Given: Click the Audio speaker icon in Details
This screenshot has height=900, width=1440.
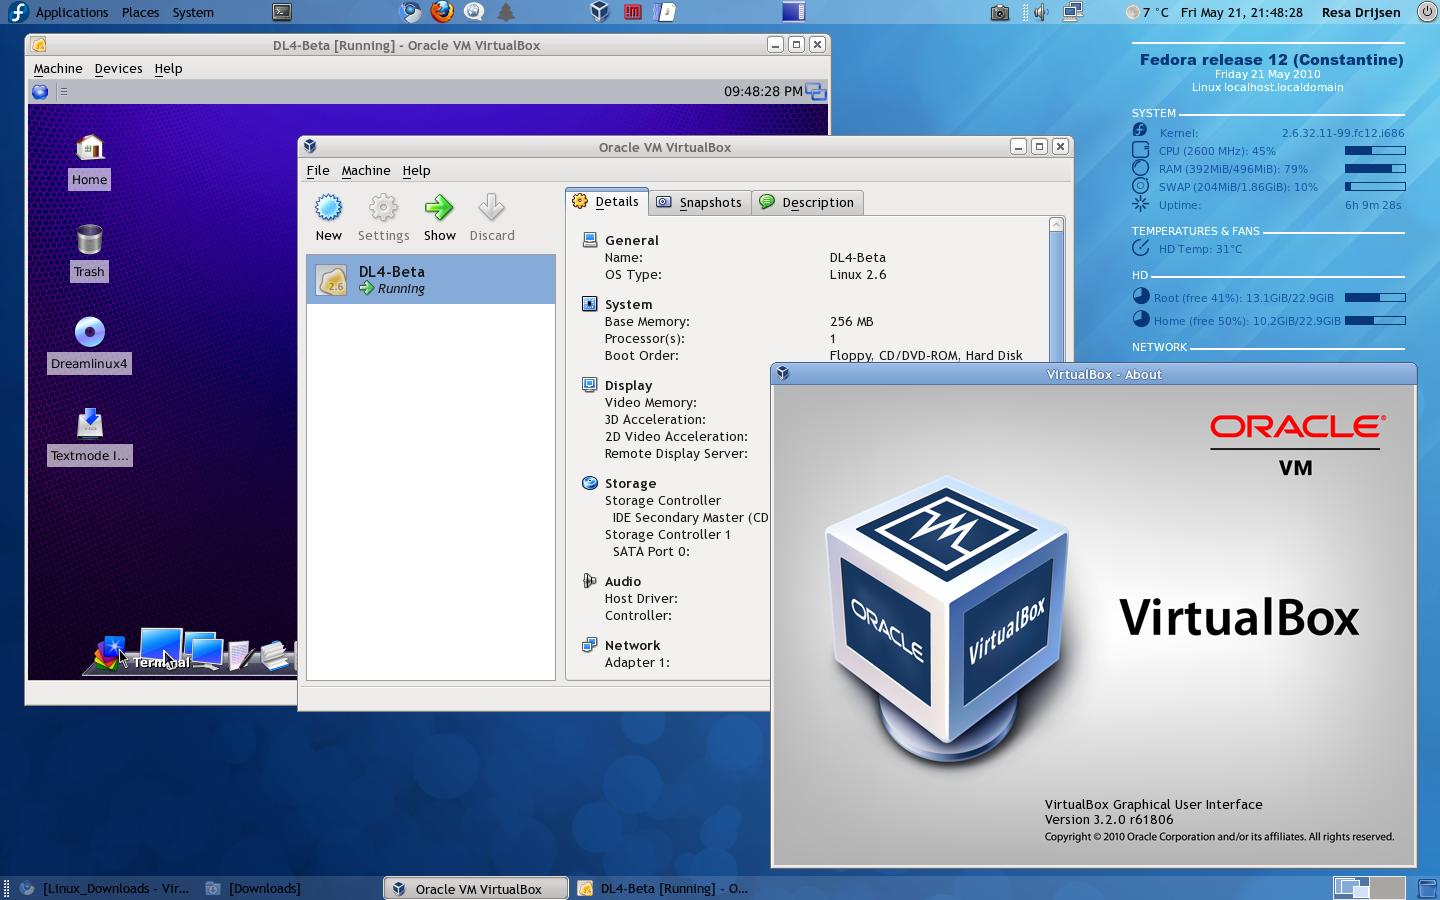Looking at the screenshot, I should (590, 581).
